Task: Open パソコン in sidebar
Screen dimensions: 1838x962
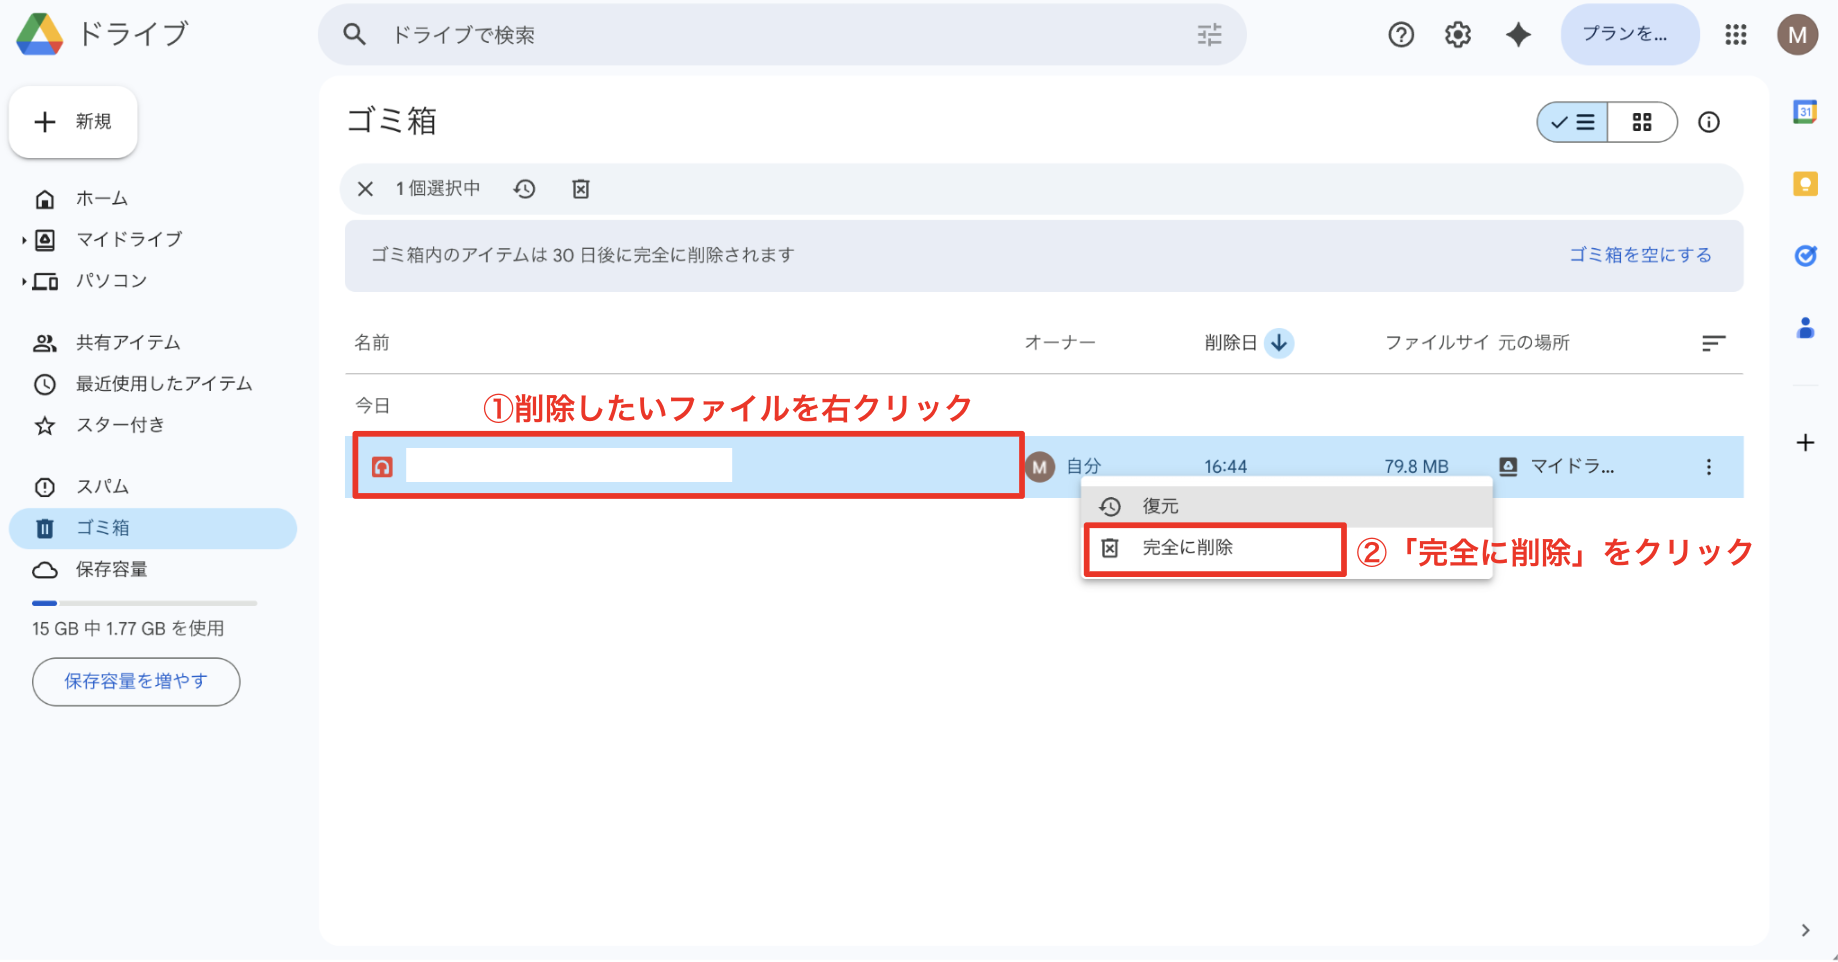Action: pos(111,281)
